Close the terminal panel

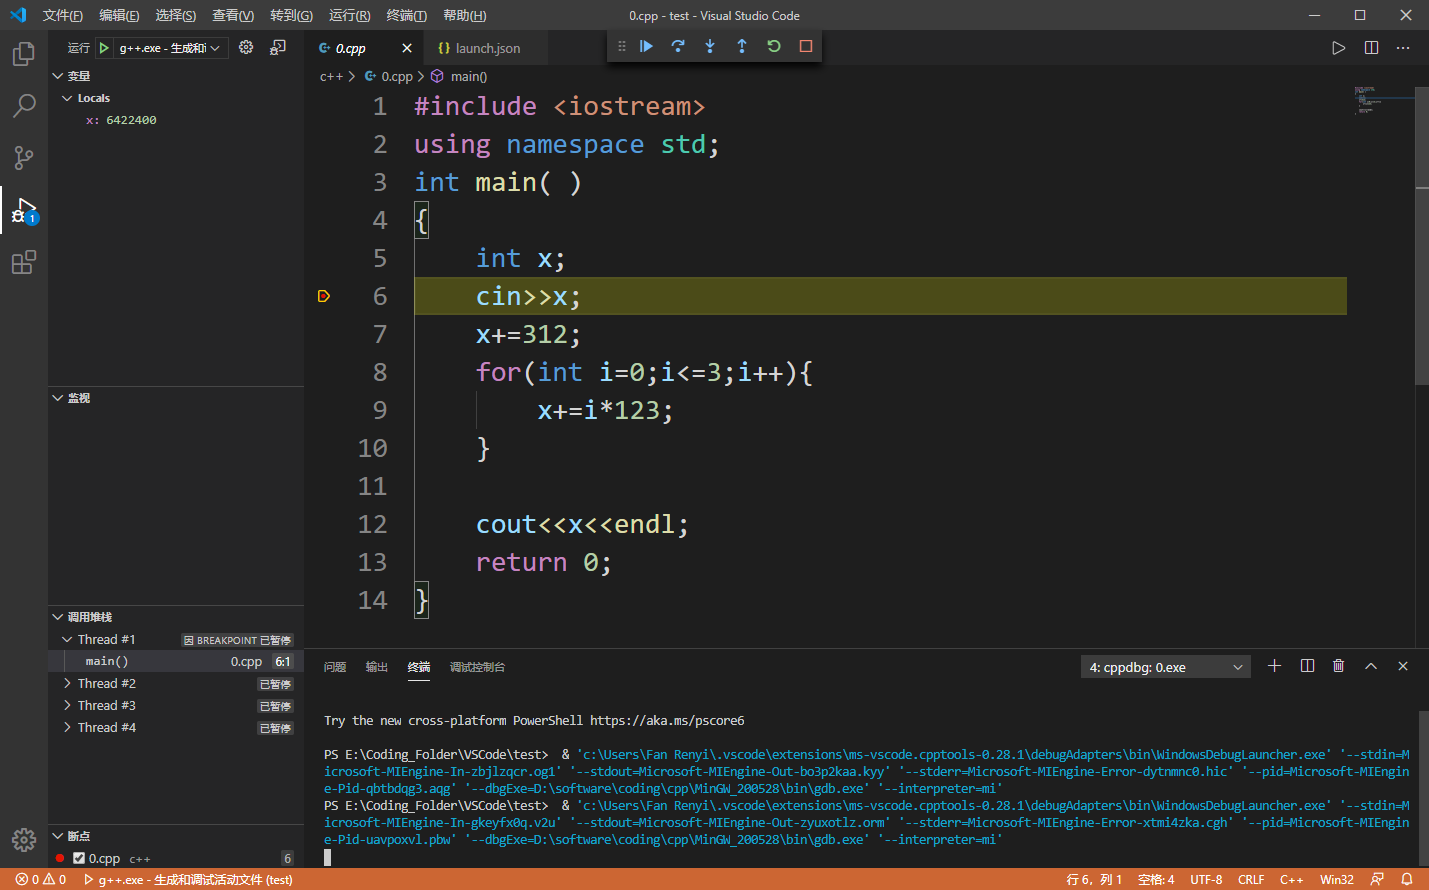pos(1403,666)
